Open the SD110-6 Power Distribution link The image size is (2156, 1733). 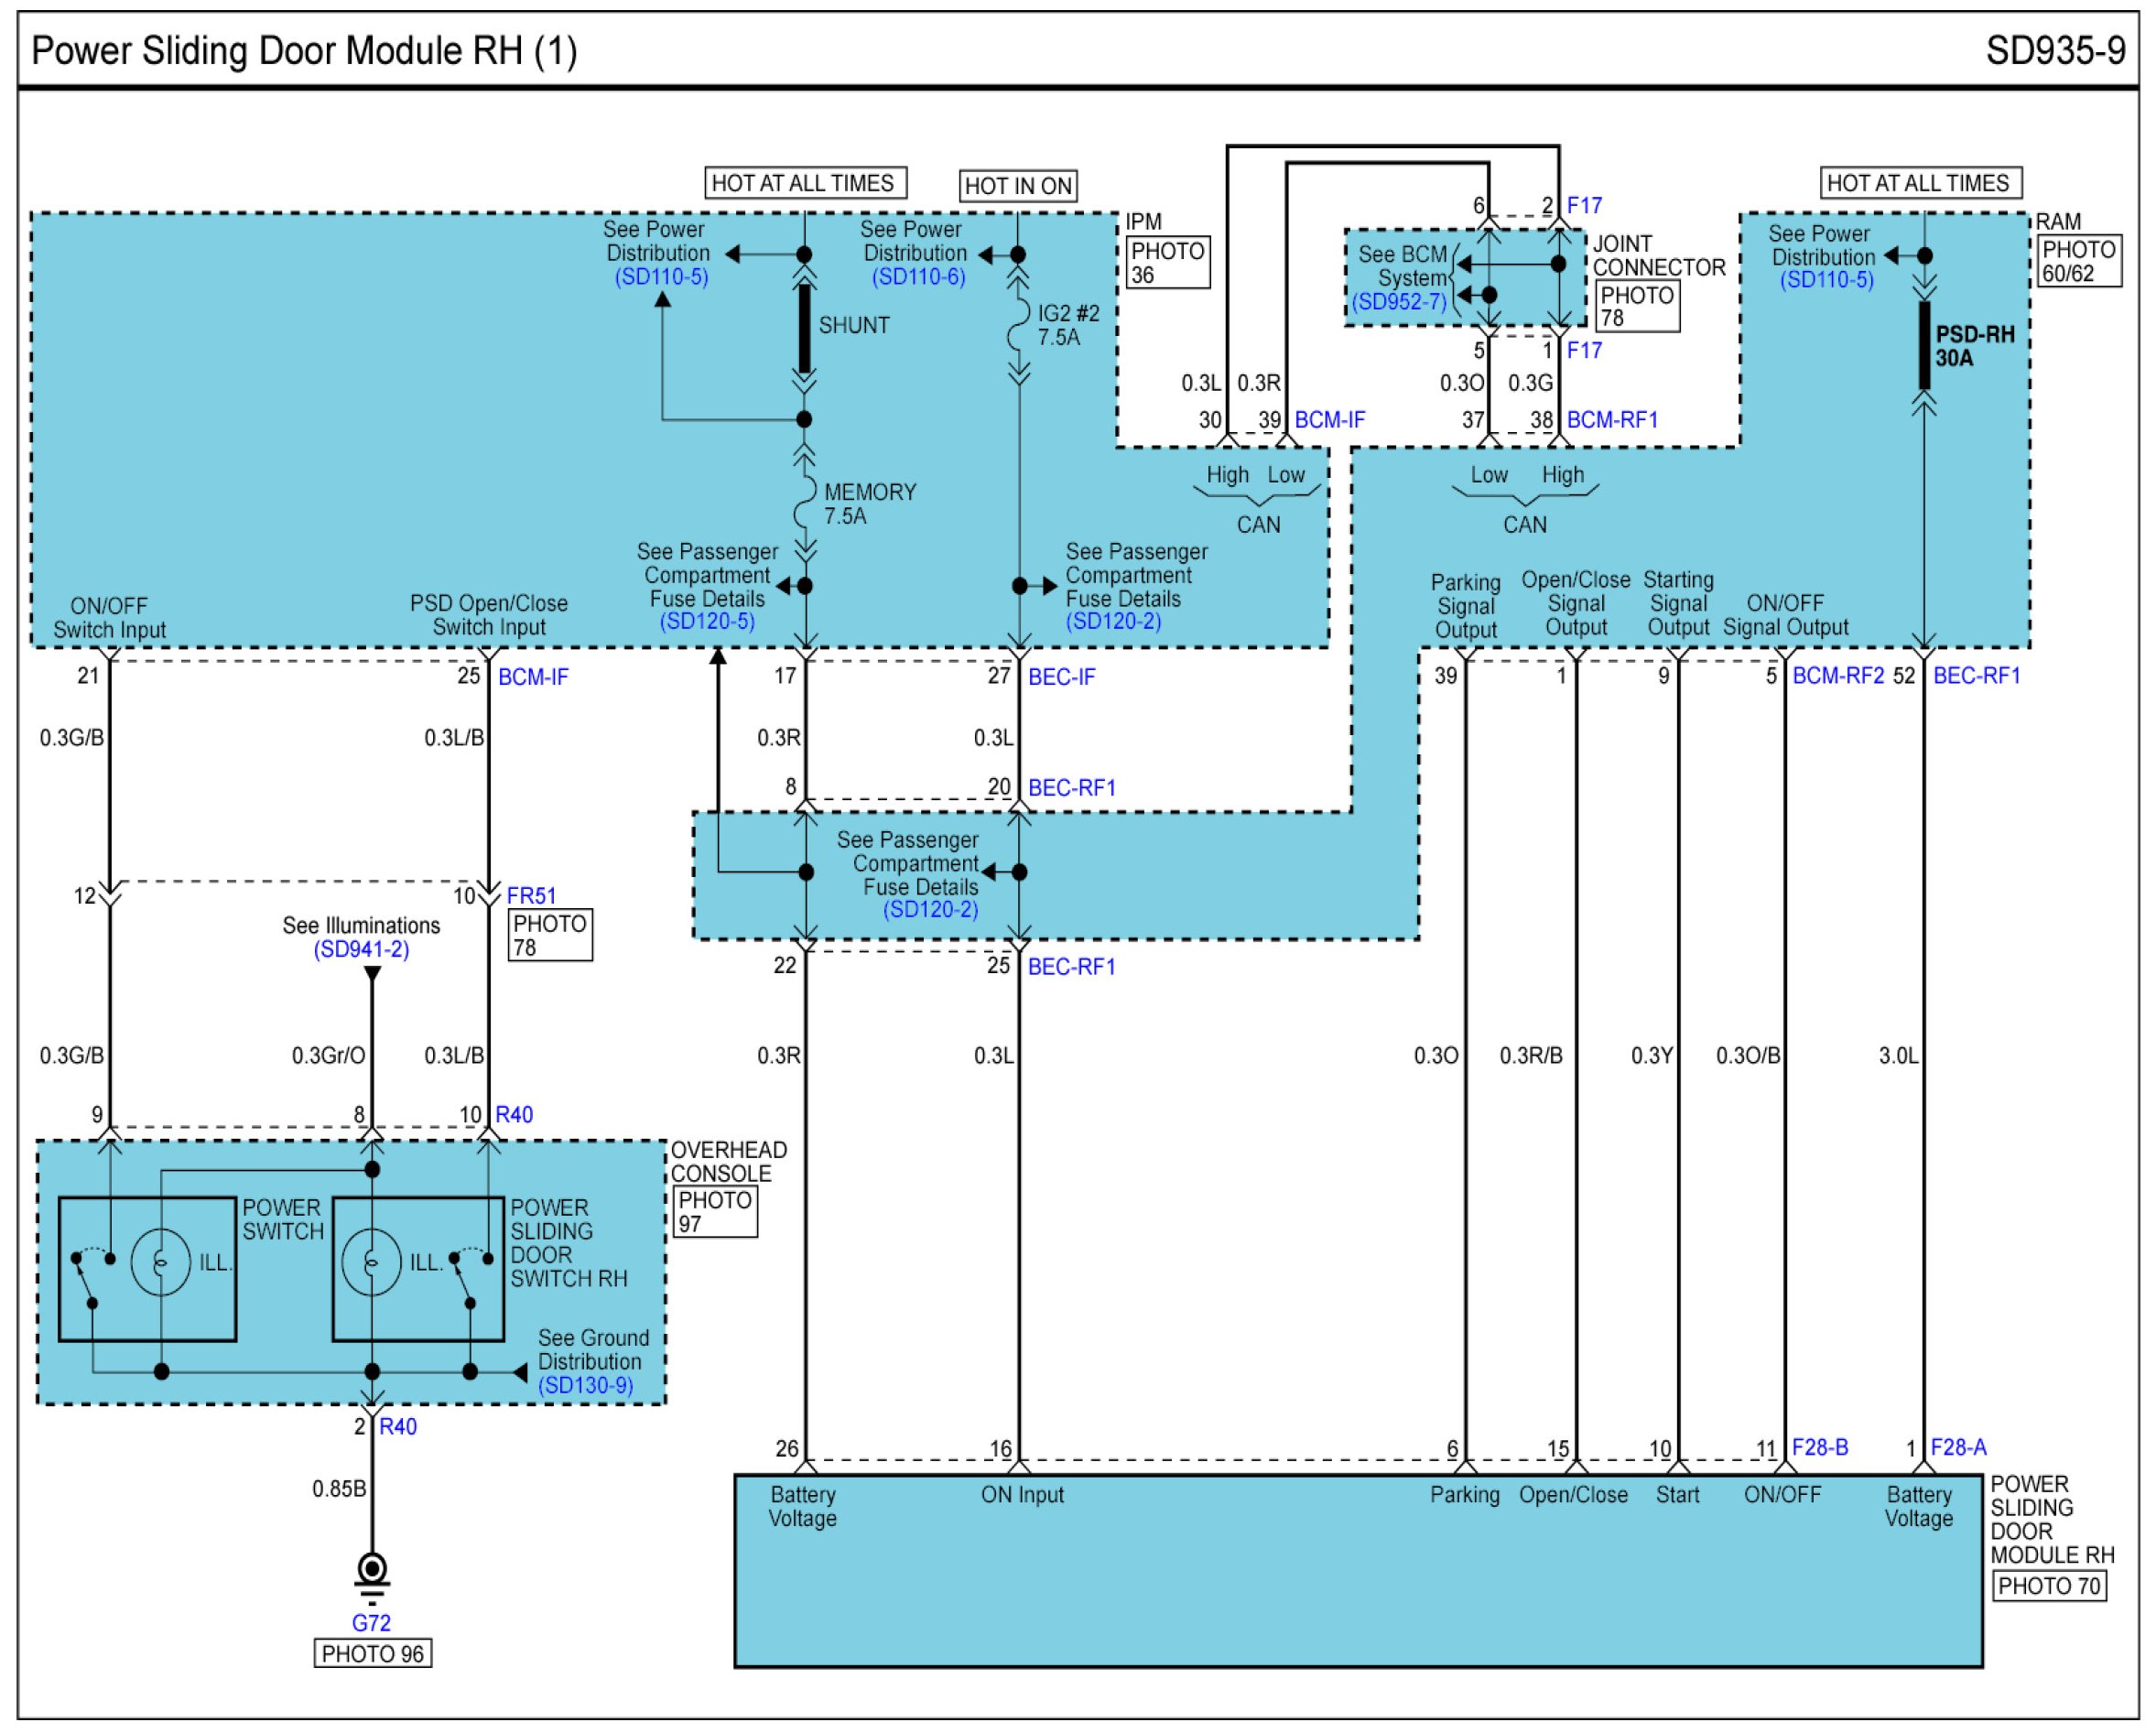point(918,277)
